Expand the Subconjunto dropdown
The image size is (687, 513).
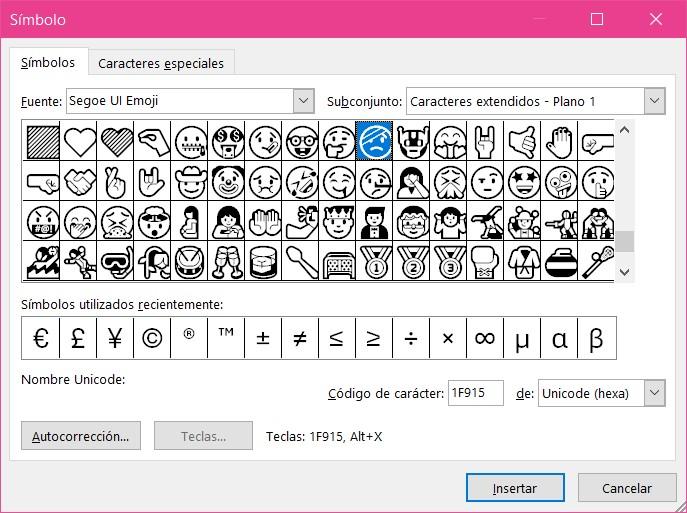tap(654, 100)
